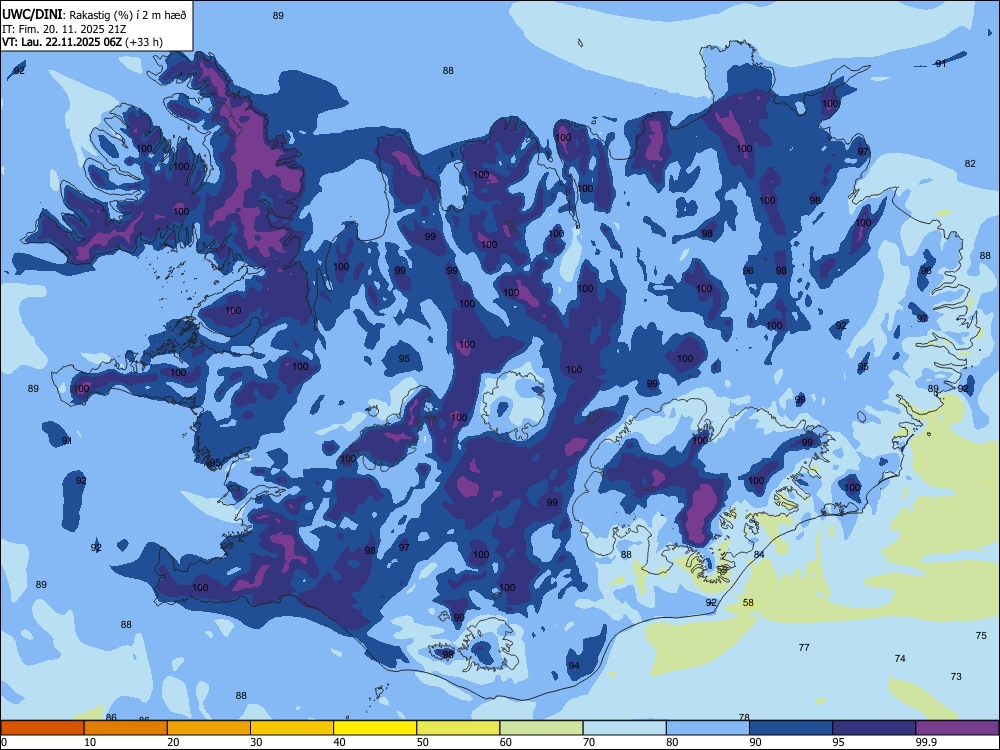This screenshot has height=750, width=1000.
Task: Click the legend tick label '60'
Action: click(x=506, y=742)
